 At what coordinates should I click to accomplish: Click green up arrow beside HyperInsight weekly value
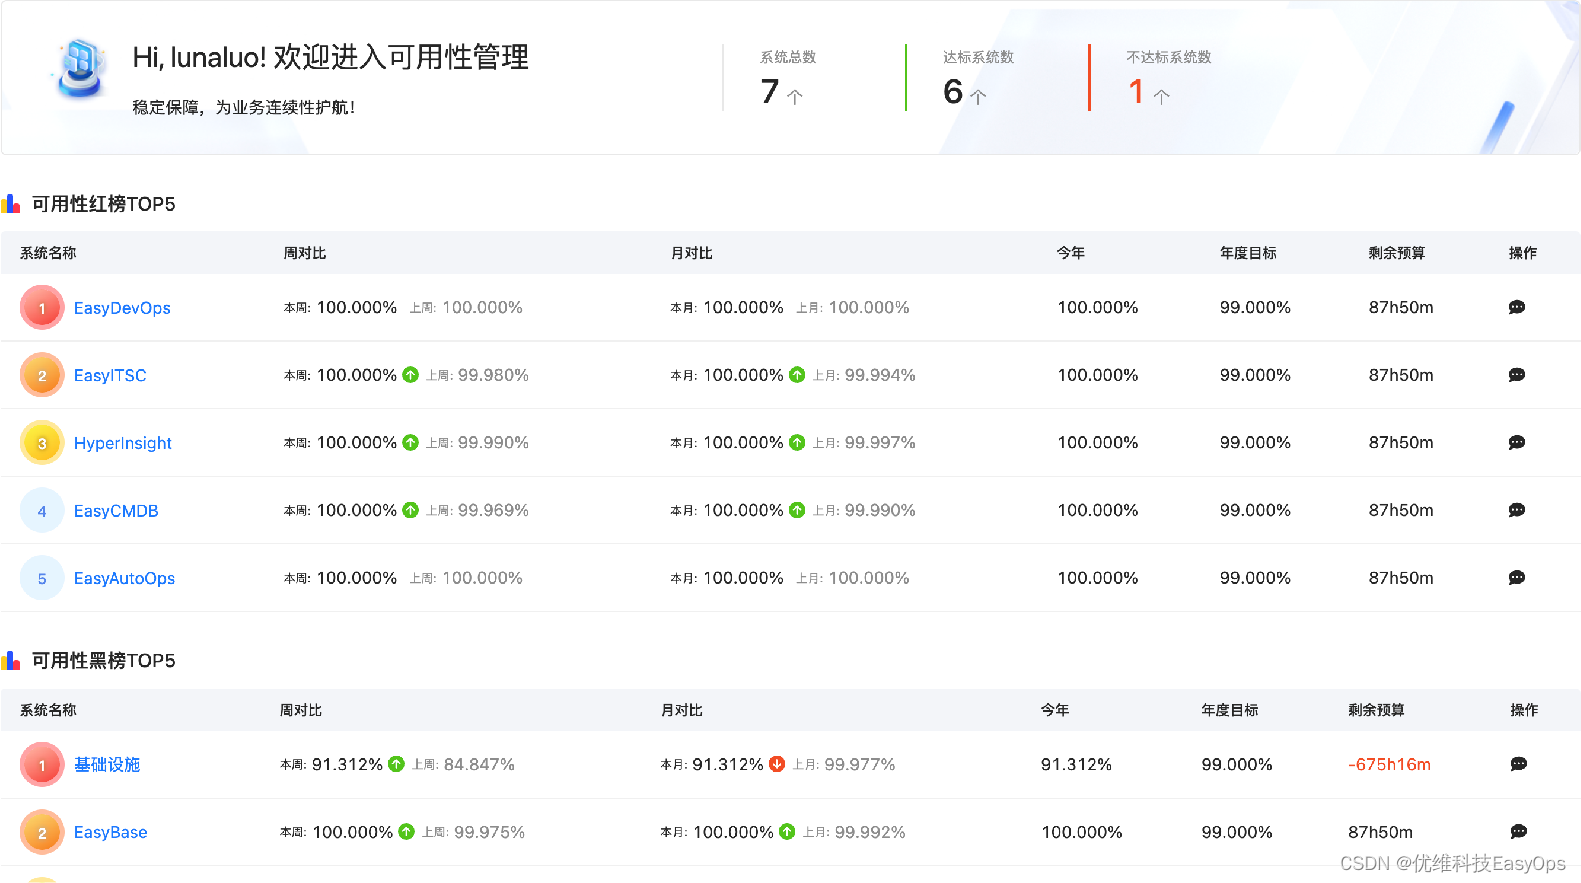pyautogui.click(x=410, y=442)
